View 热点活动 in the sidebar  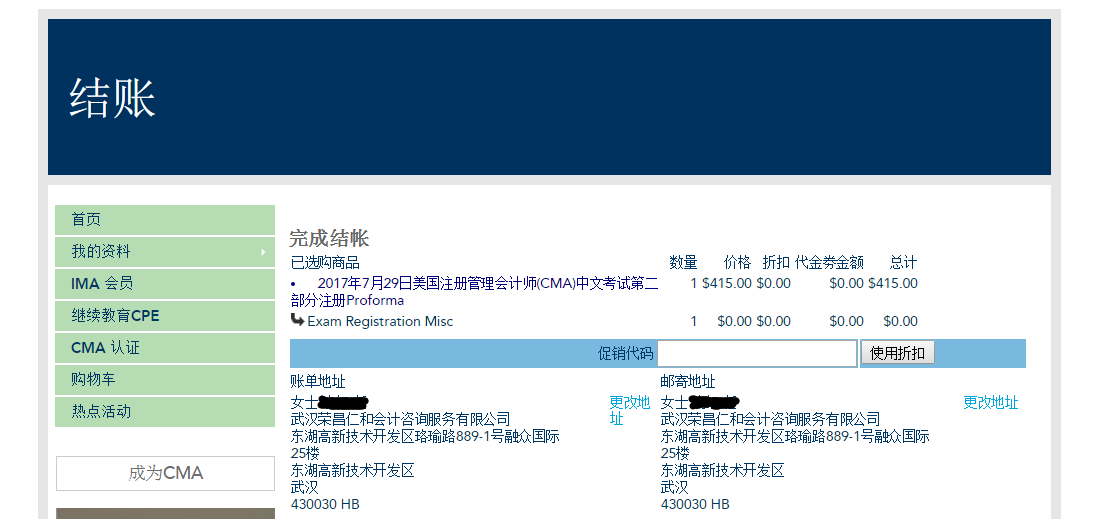[x=101, y=412]
